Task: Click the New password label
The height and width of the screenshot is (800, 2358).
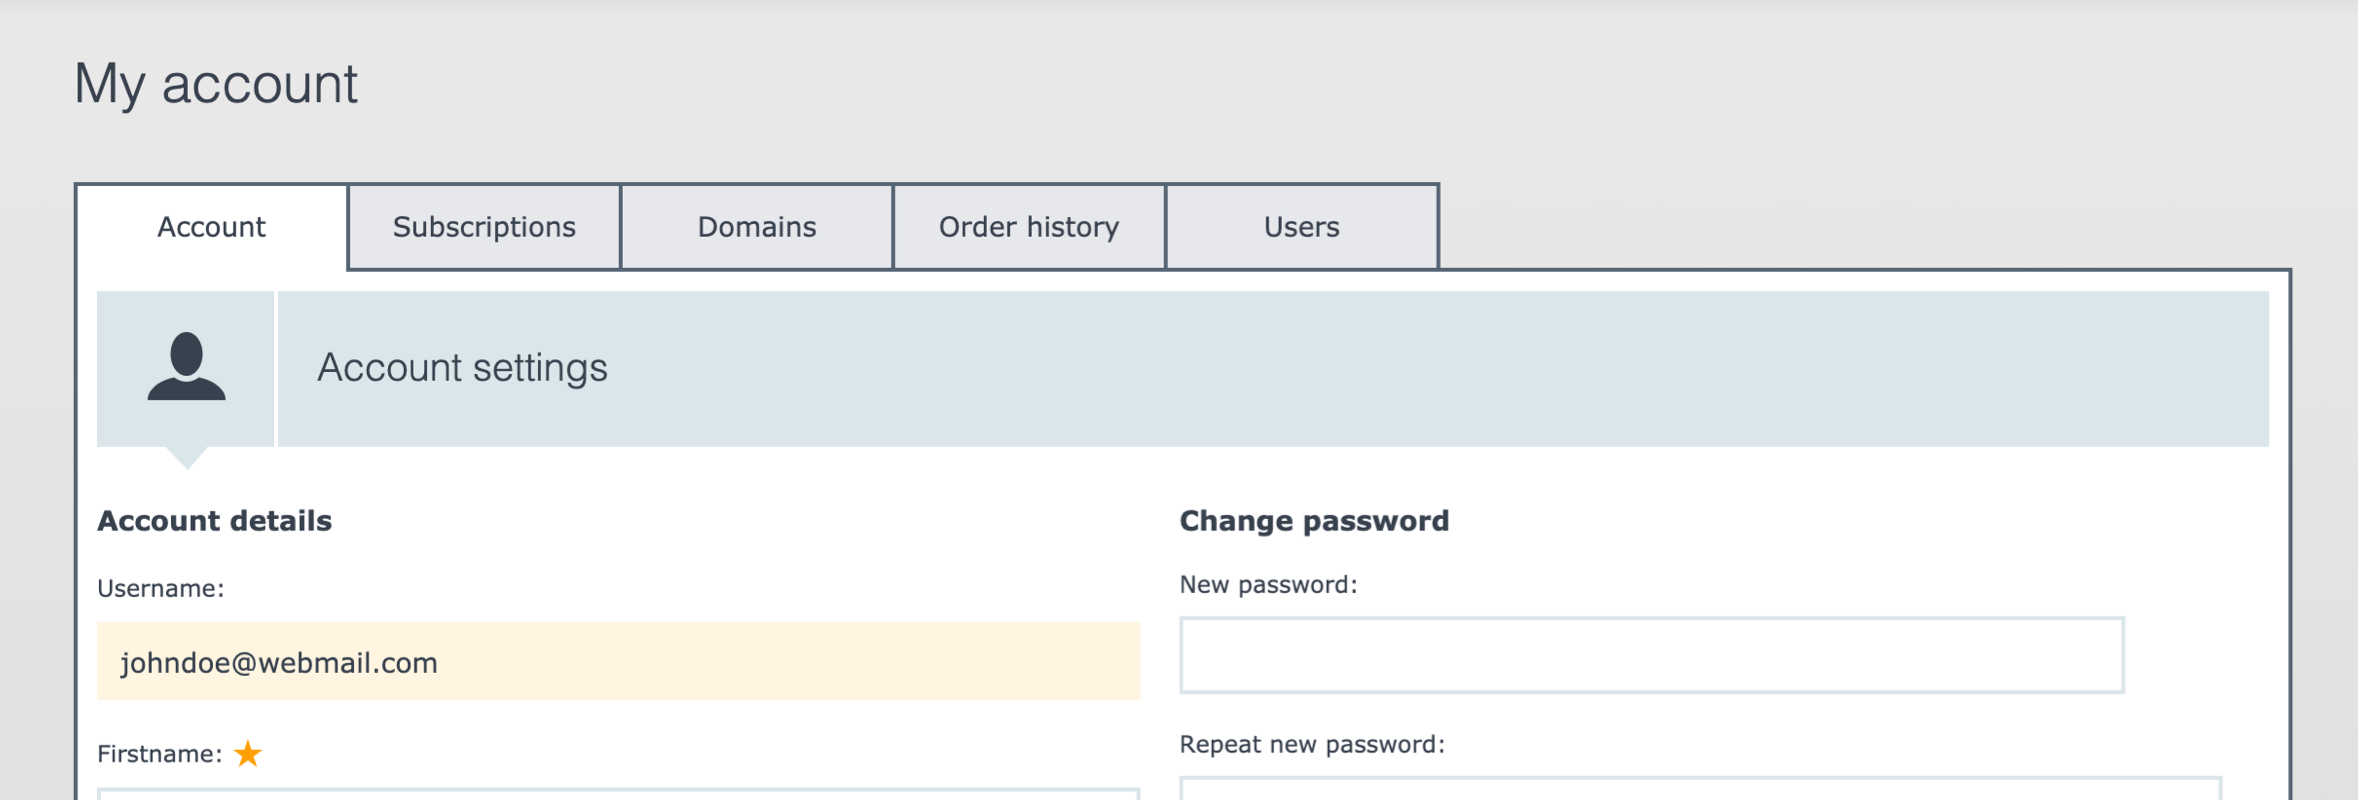Action: coord(1268,585)
